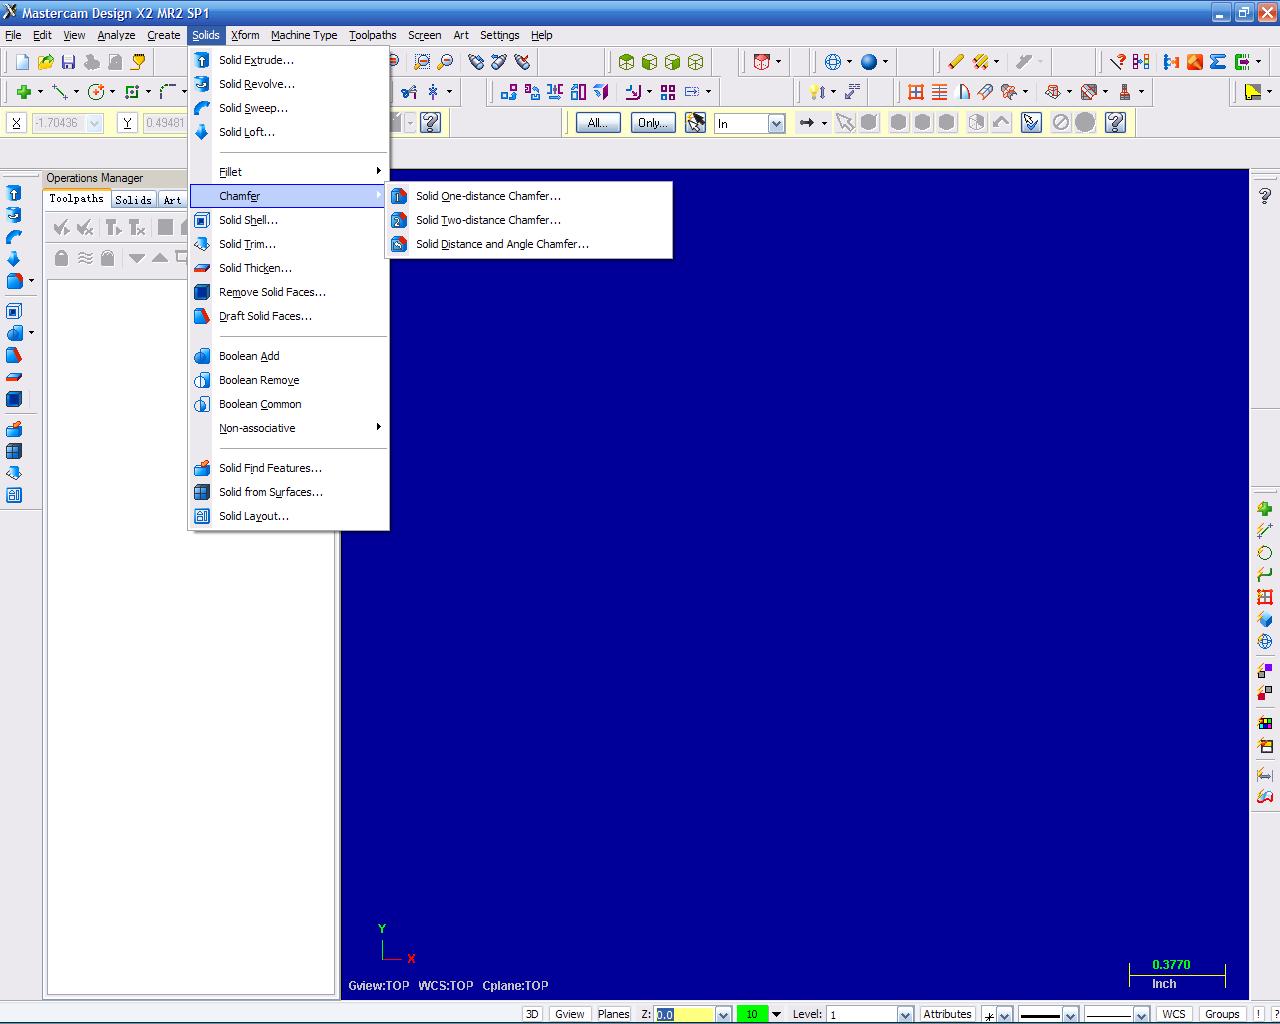Click the Select all toolpath operations icon

(62, 228)
